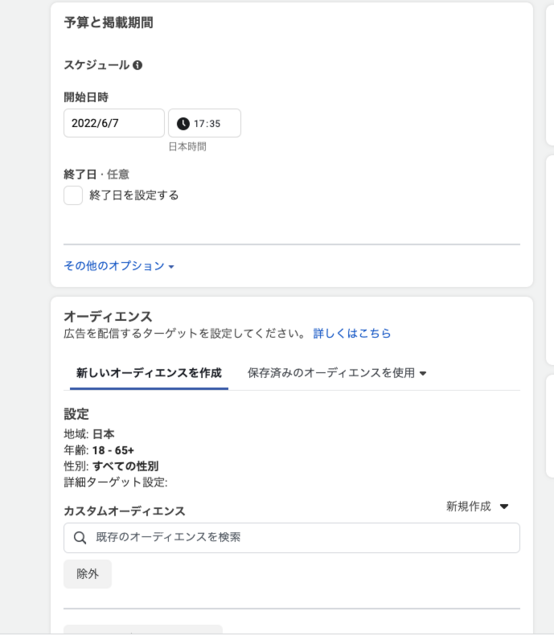Enable the 終了日を設定する checkbox
Image resolution: width=554 pixels, height=640 pixels.
[73, 196]
